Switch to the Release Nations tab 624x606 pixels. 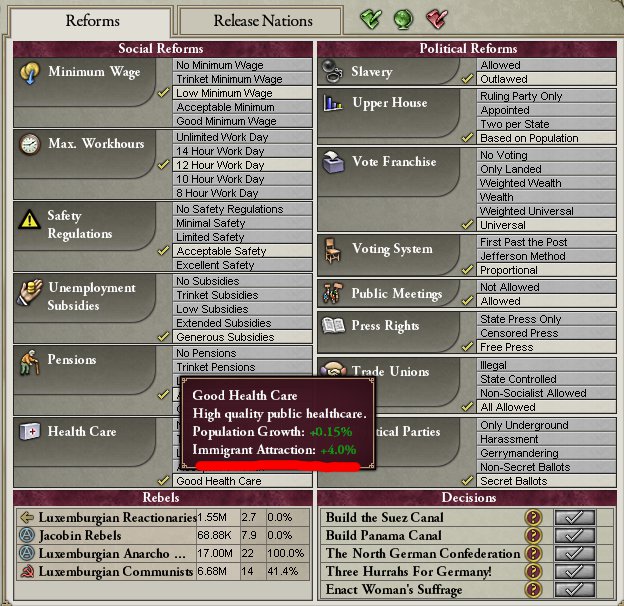click(x=262, y=21)
